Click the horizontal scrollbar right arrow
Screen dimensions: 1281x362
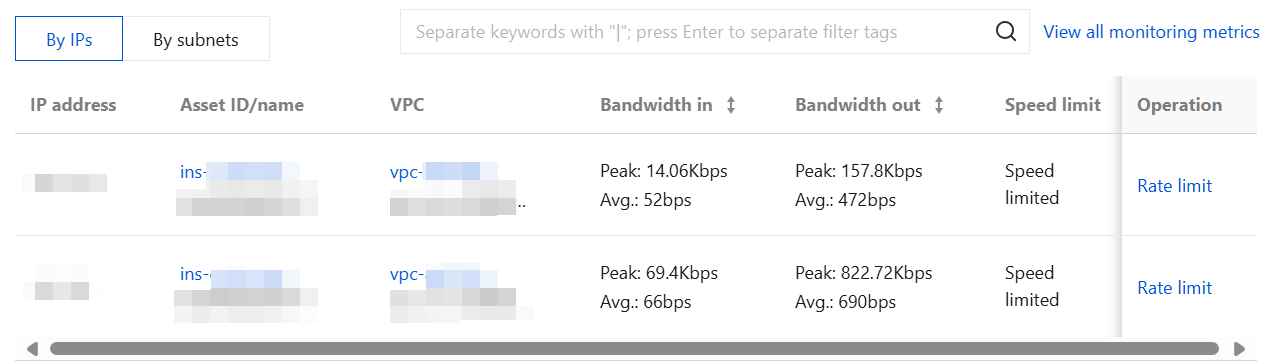[x=1240, y=349]
